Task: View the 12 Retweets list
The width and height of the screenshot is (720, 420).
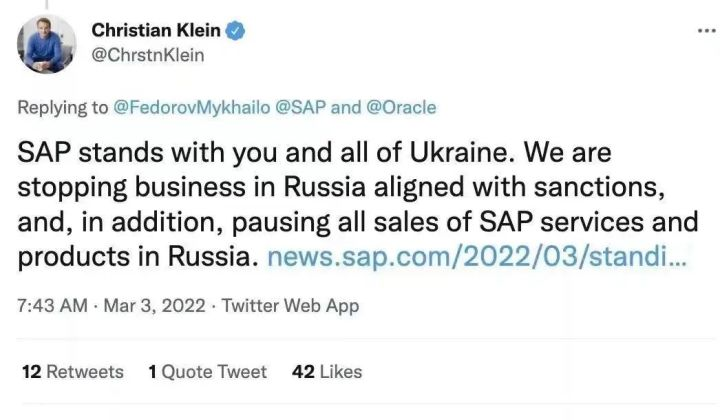Action: coord(72,372)
